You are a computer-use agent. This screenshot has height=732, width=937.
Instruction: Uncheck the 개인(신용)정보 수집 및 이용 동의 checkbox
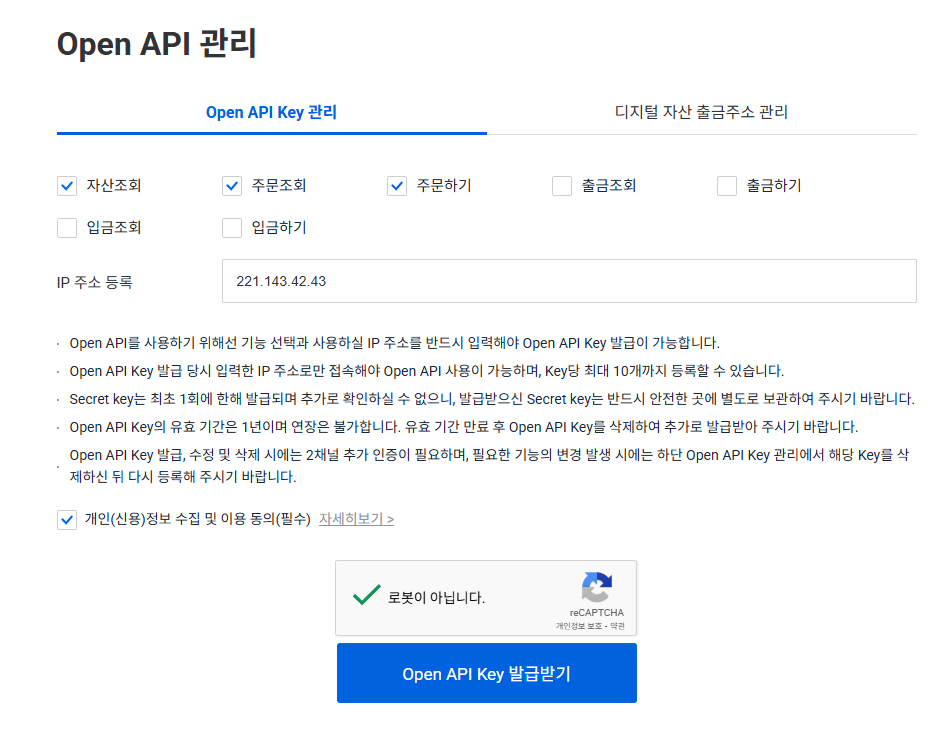[67, 520]
